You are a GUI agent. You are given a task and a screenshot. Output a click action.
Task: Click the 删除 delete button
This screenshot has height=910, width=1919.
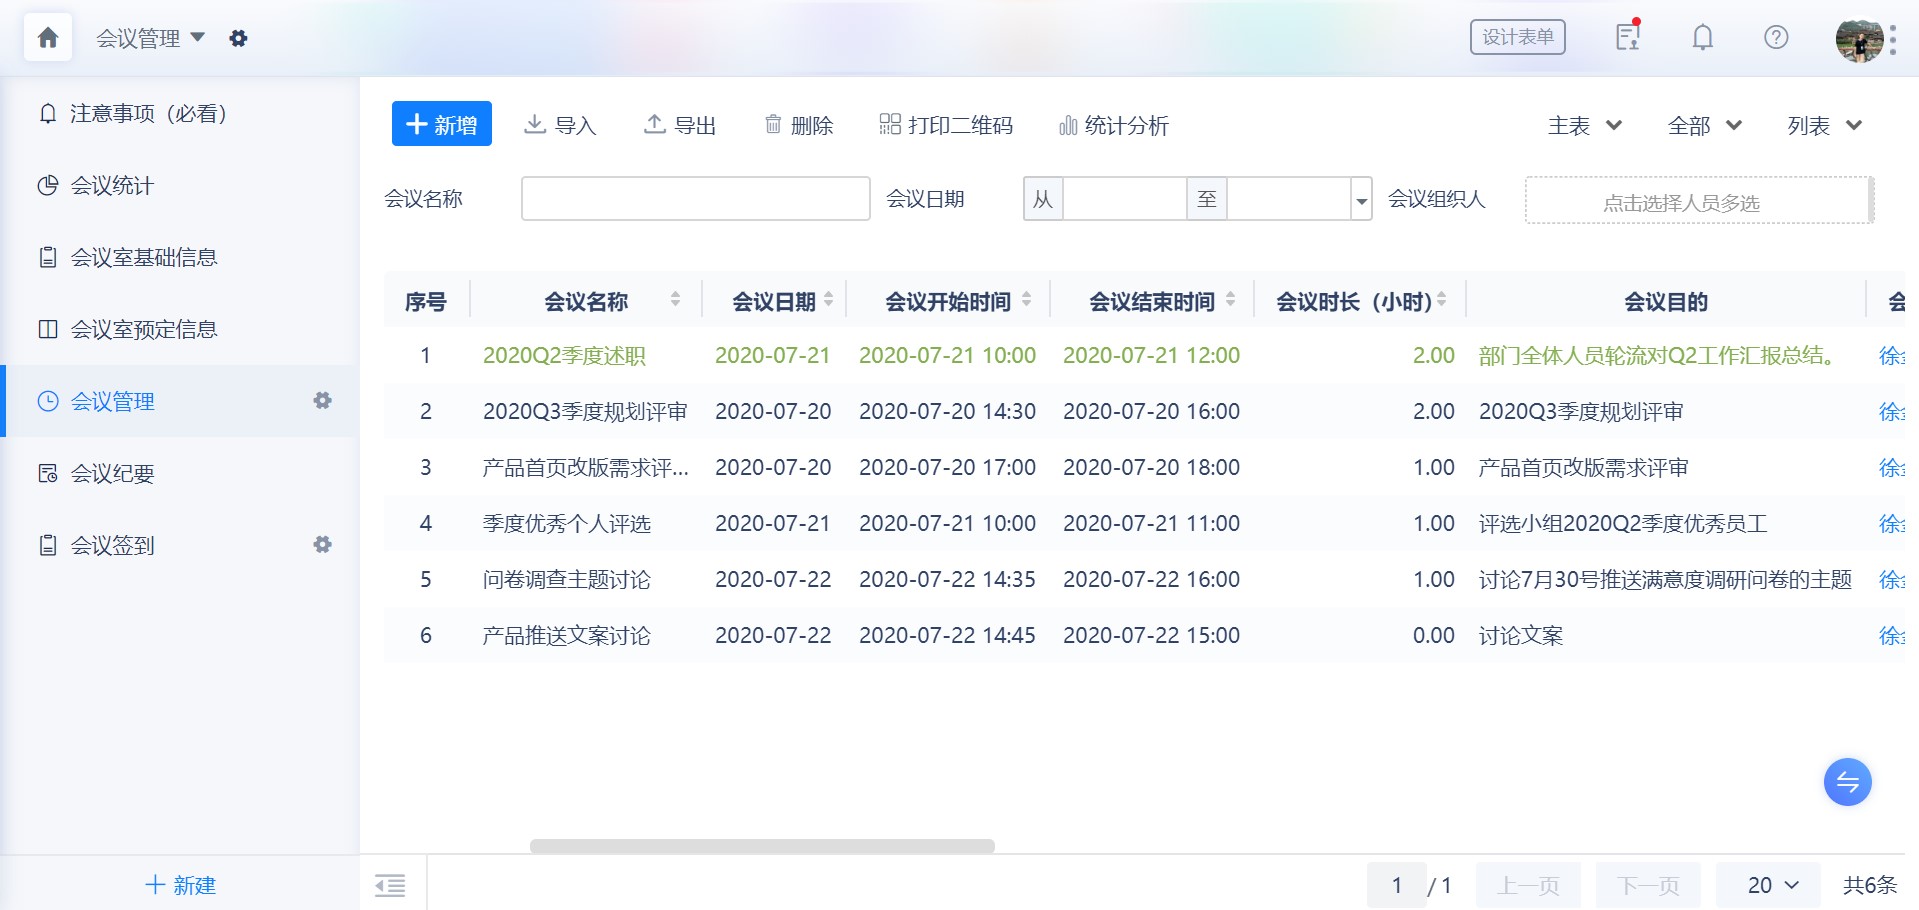pyautogui.click(x=798, y=125)
